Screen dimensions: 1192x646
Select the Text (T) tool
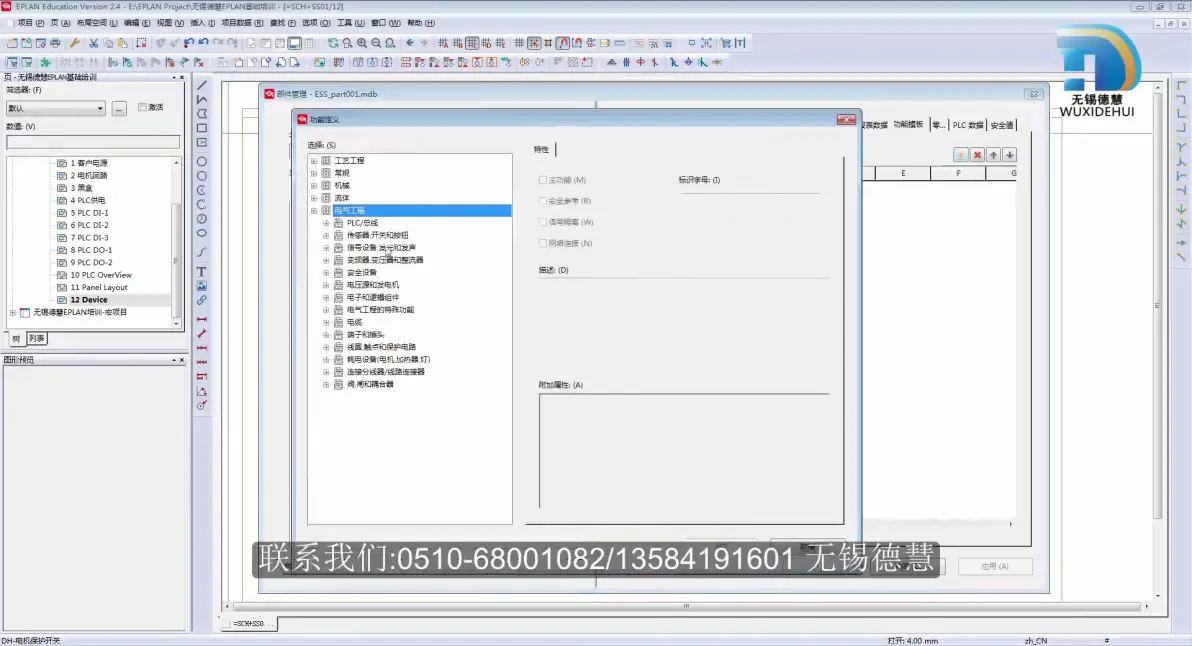point(201,271)
